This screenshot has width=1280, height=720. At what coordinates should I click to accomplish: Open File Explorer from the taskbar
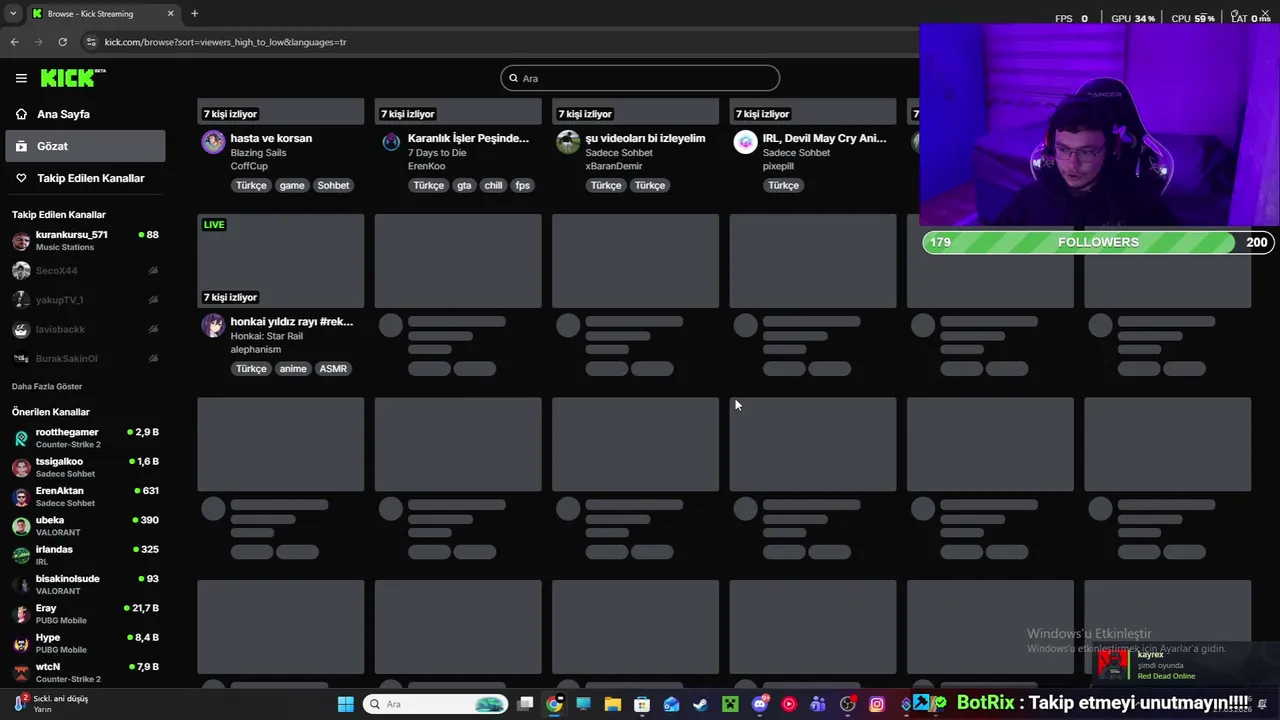pyautogui.click(x=612, y=704)
